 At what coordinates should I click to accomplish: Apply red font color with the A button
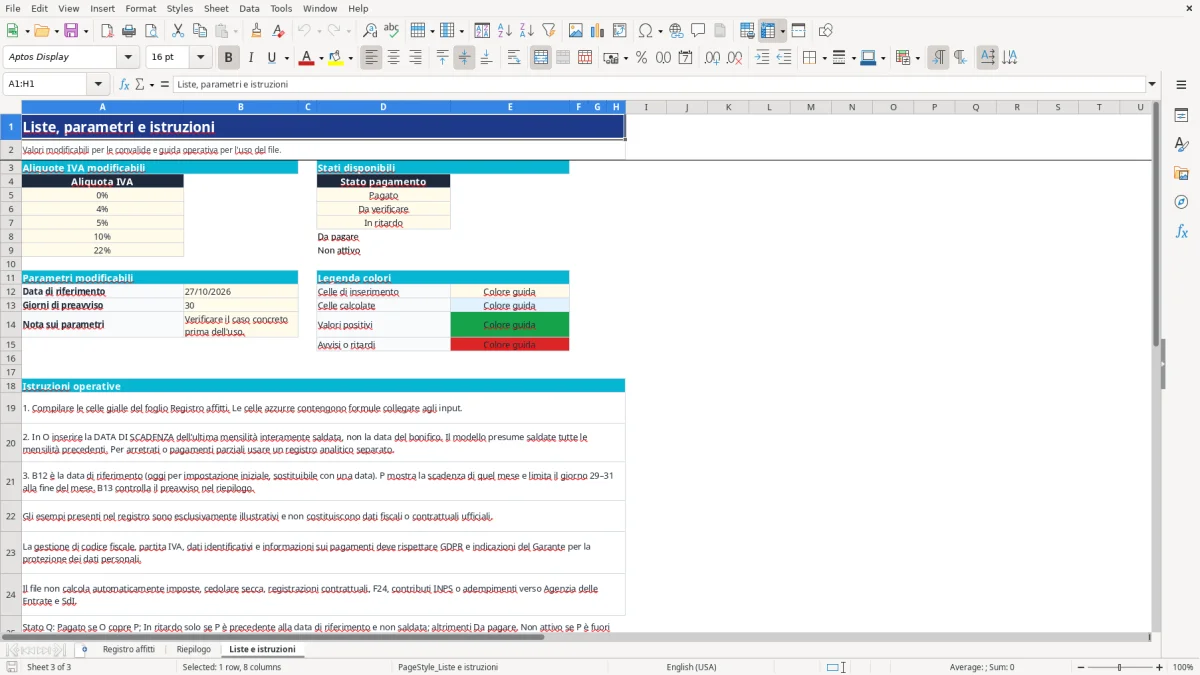306,58
